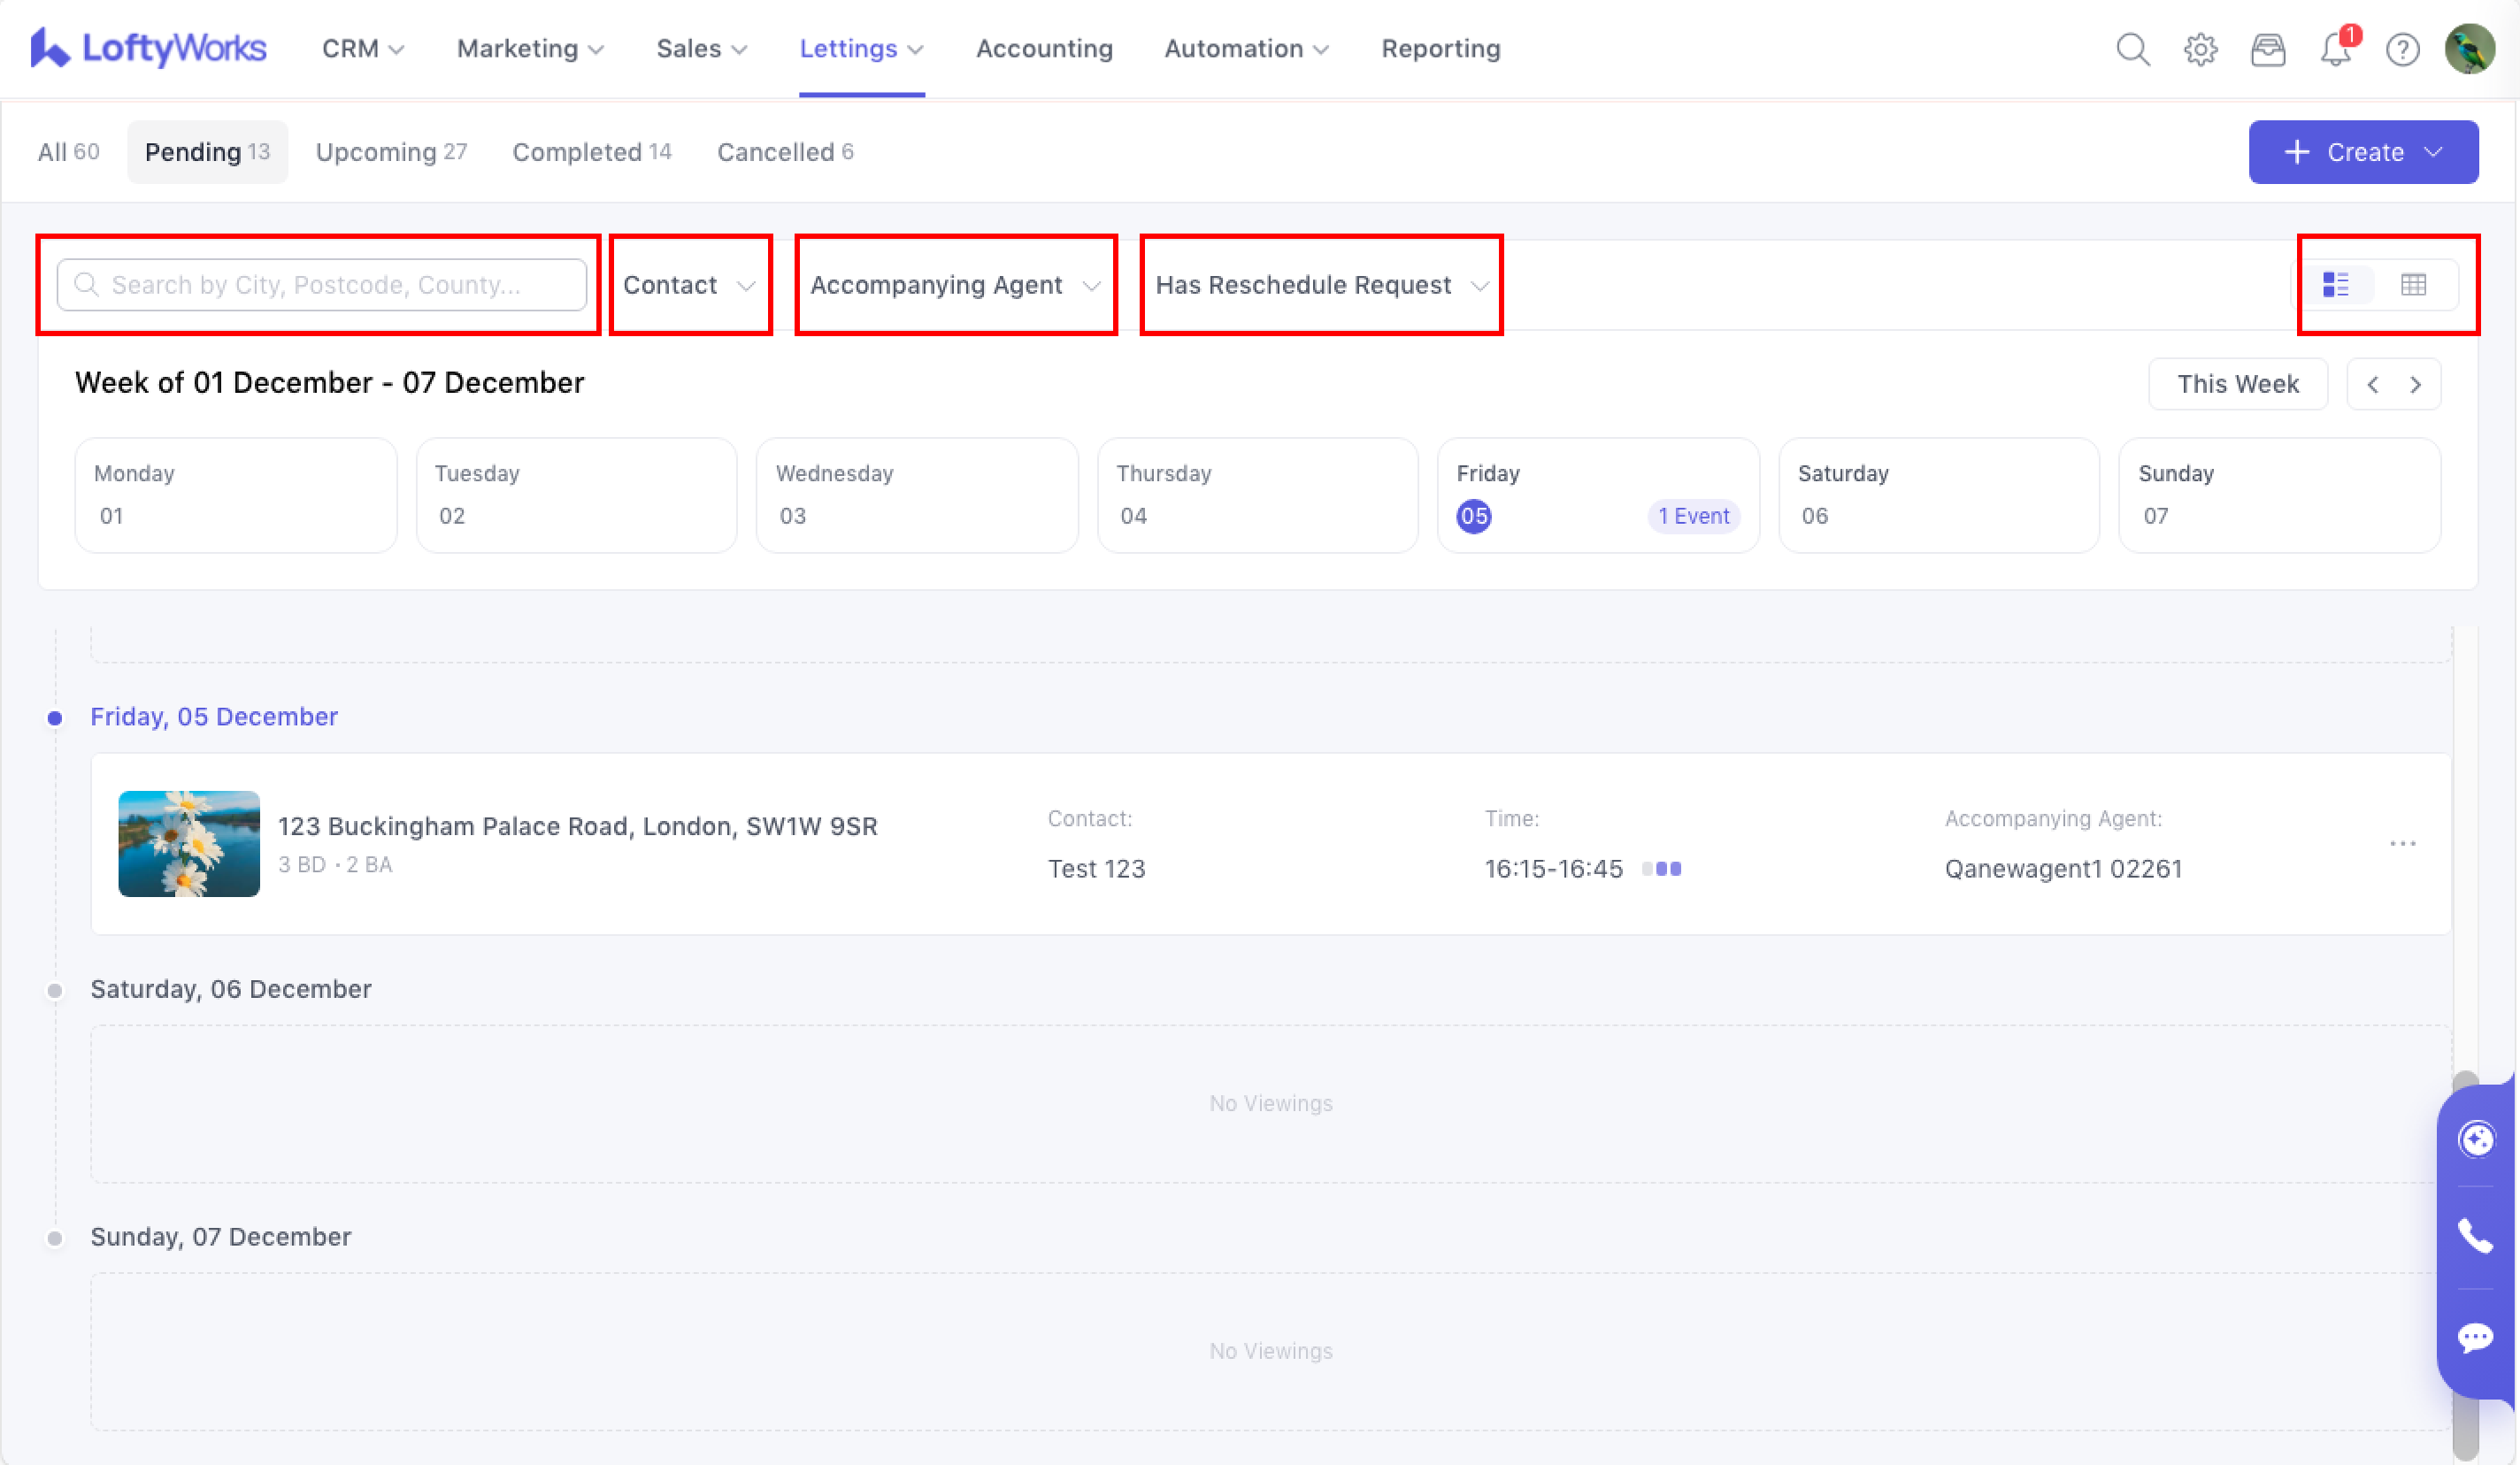The height and width of the screenshot is (1465, 2520).
Task: Switch to calendar grid view
Action: click(x=2413, y=285)
